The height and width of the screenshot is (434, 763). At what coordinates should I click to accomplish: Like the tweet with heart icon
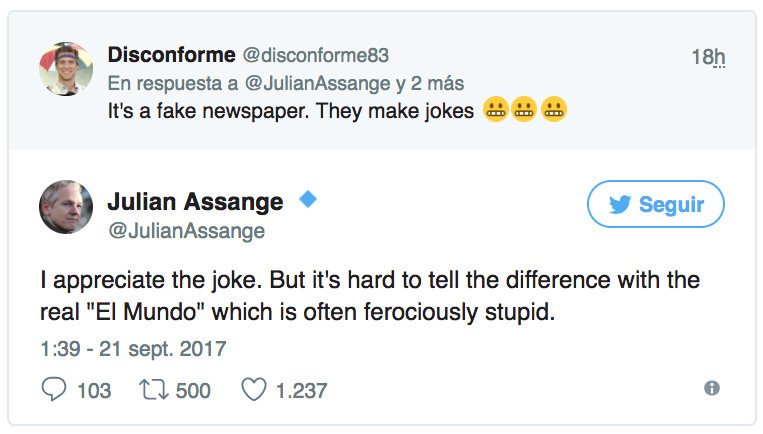pyautogui.click(x=255, y=389)
